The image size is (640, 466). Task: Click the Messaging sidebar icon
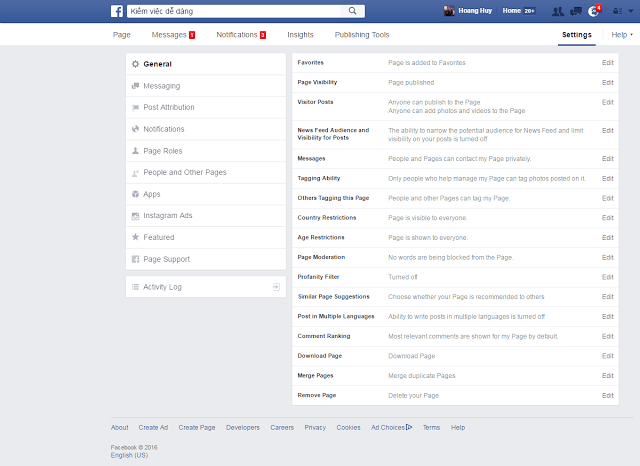(136, 86)
